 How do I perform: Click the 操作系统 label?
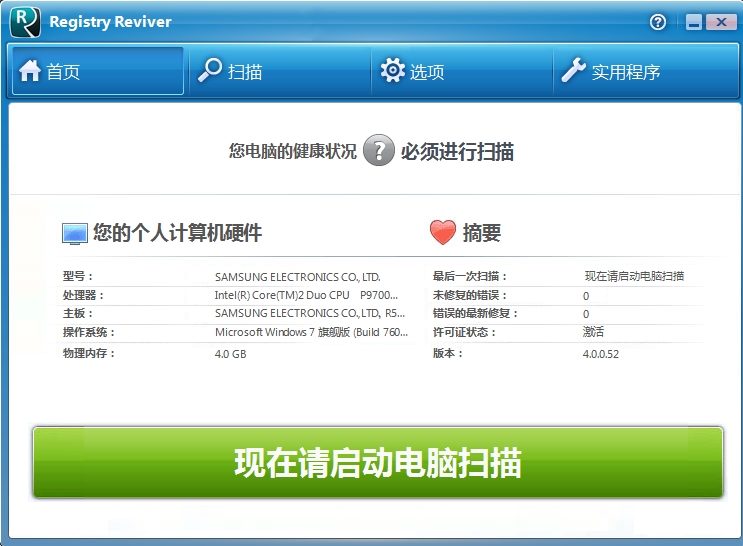89,332
